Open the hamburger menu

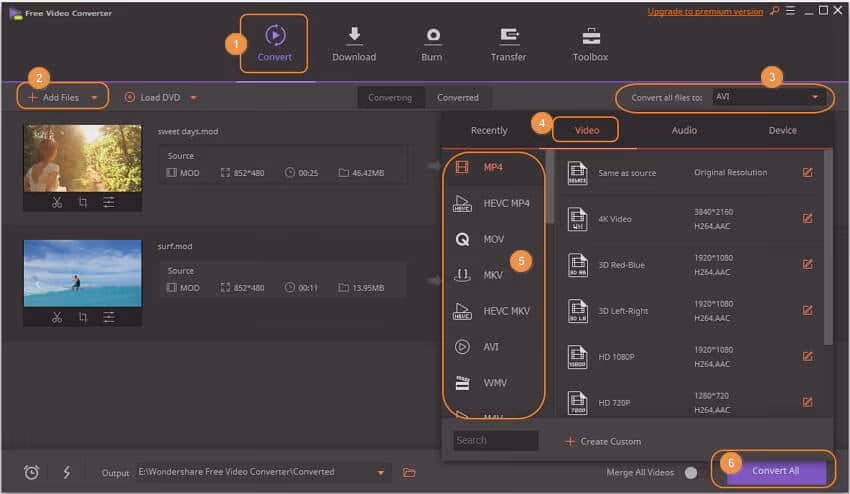click(x=791, y=11)
